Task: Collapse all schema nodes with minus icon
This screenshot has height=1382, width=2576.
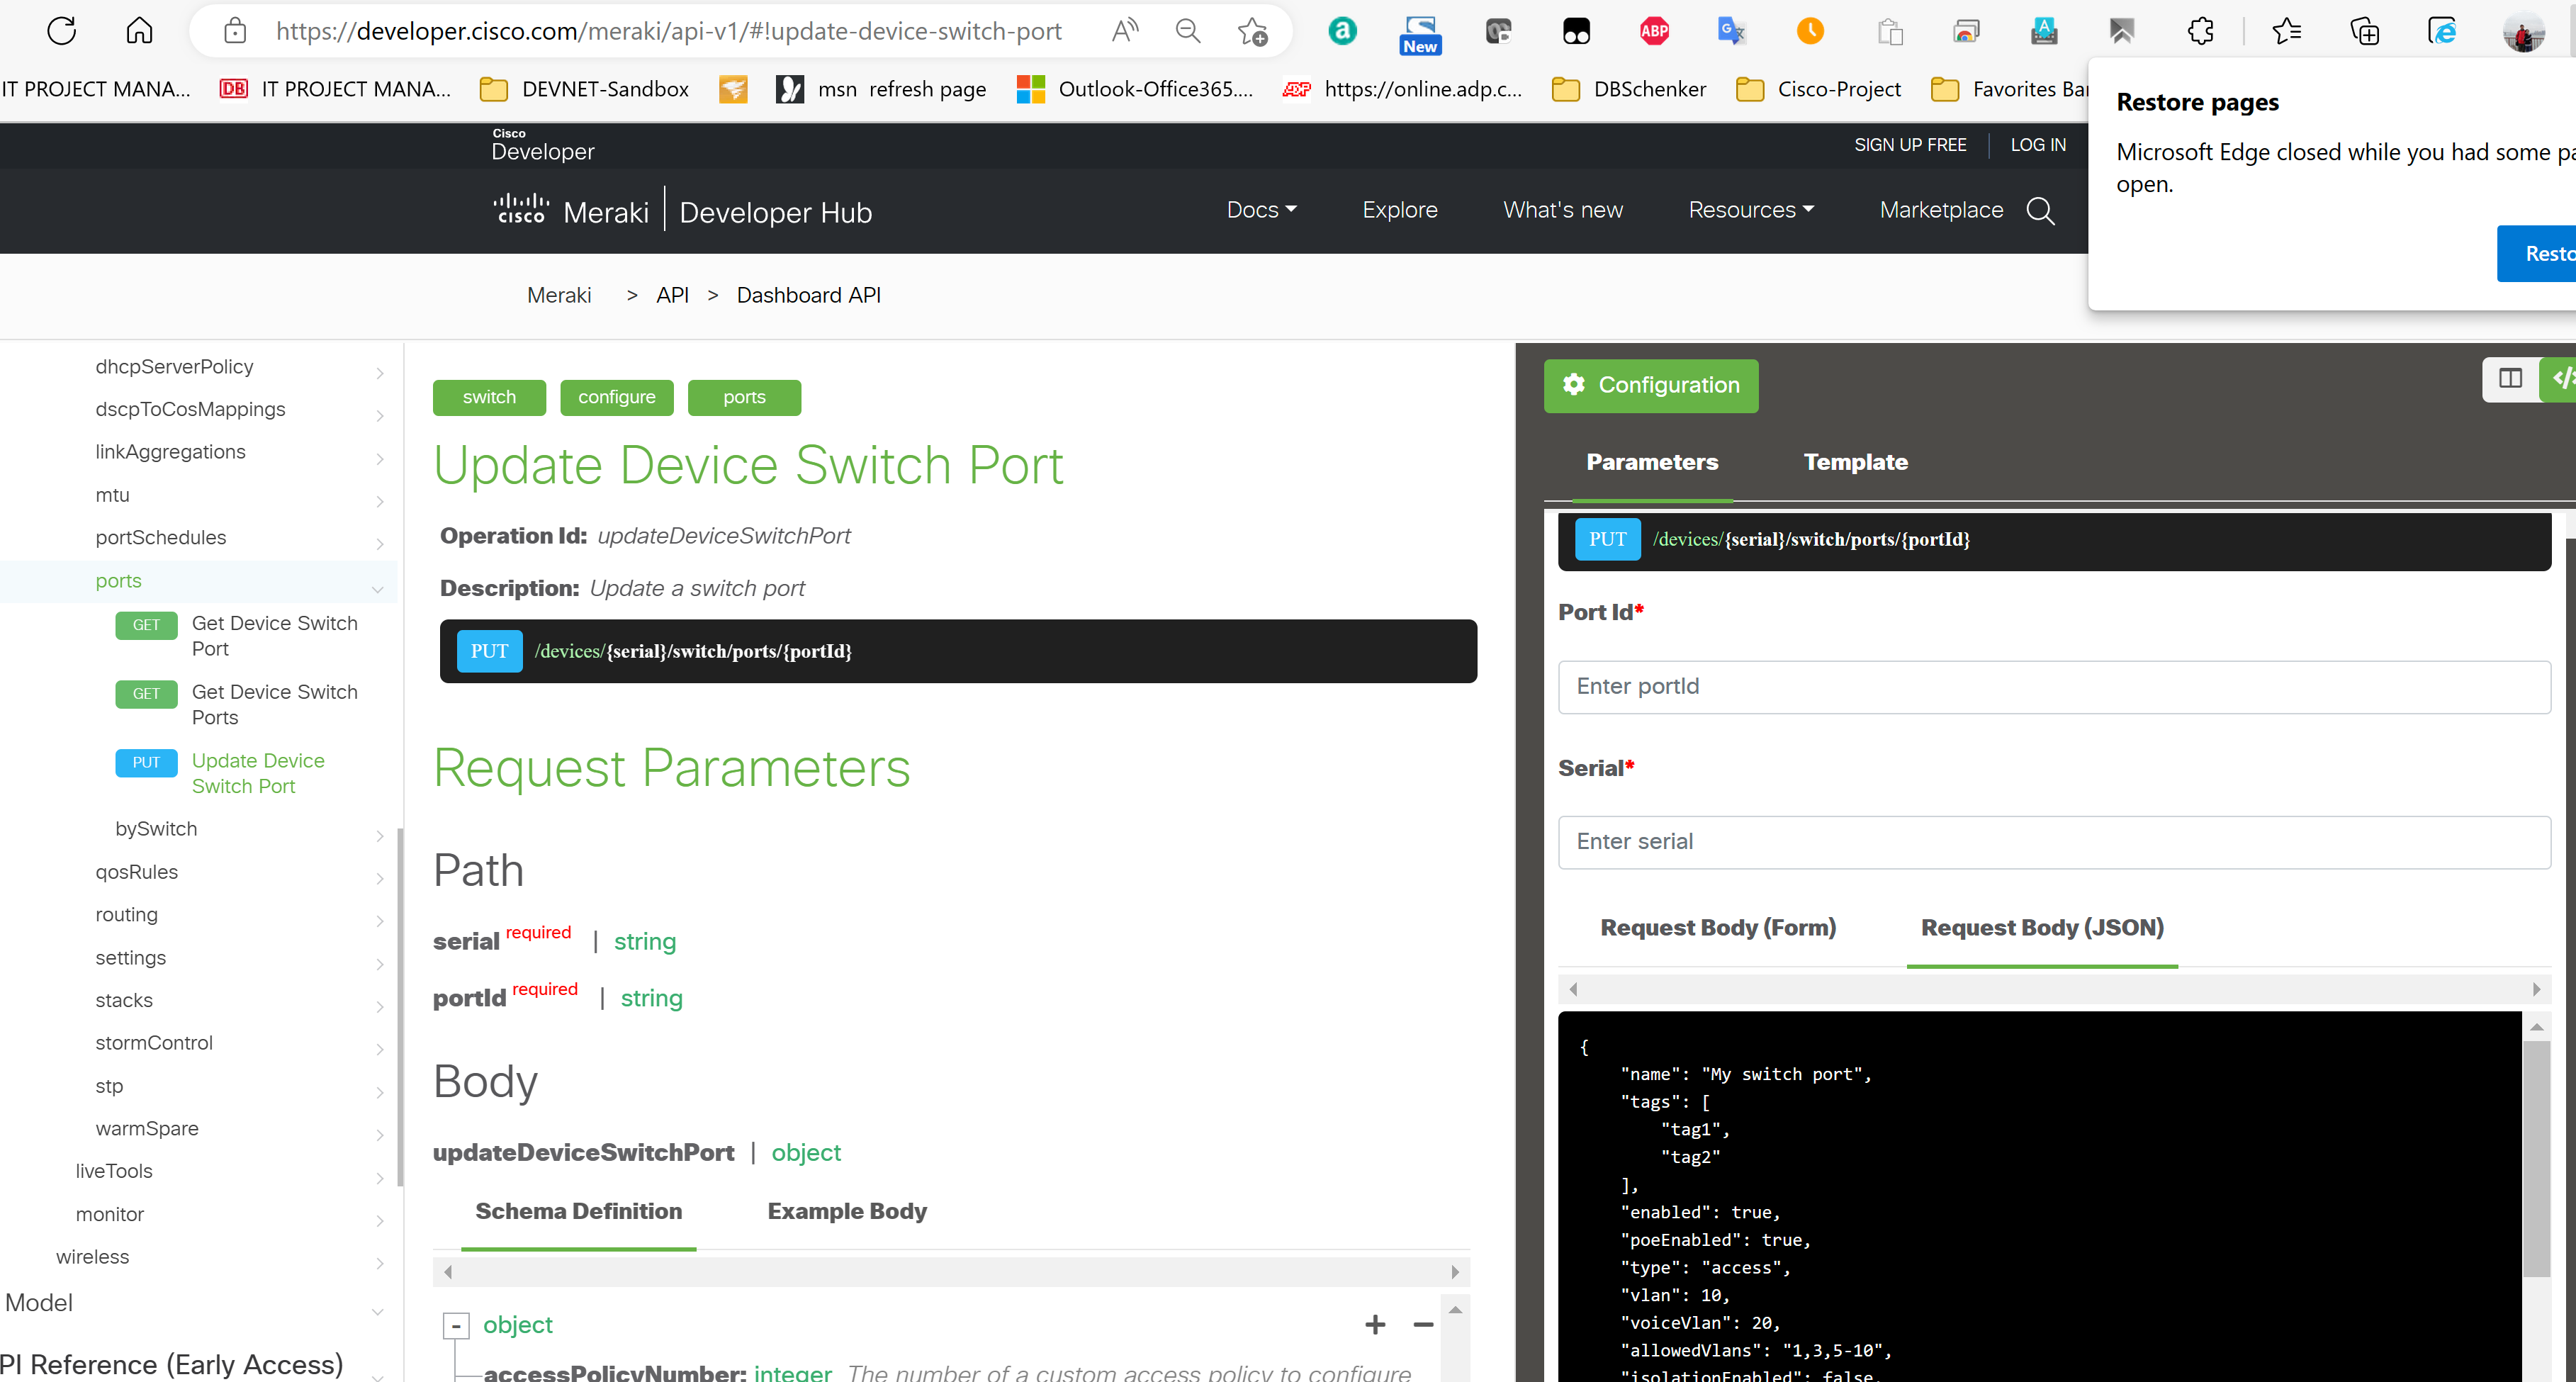Action: (x=1423, y=1325)
